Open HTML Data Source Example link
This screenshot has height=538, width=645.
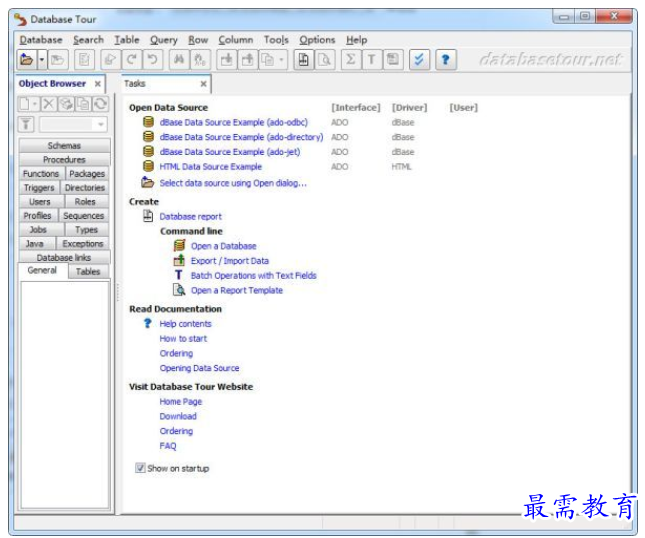tap(211, 167)
